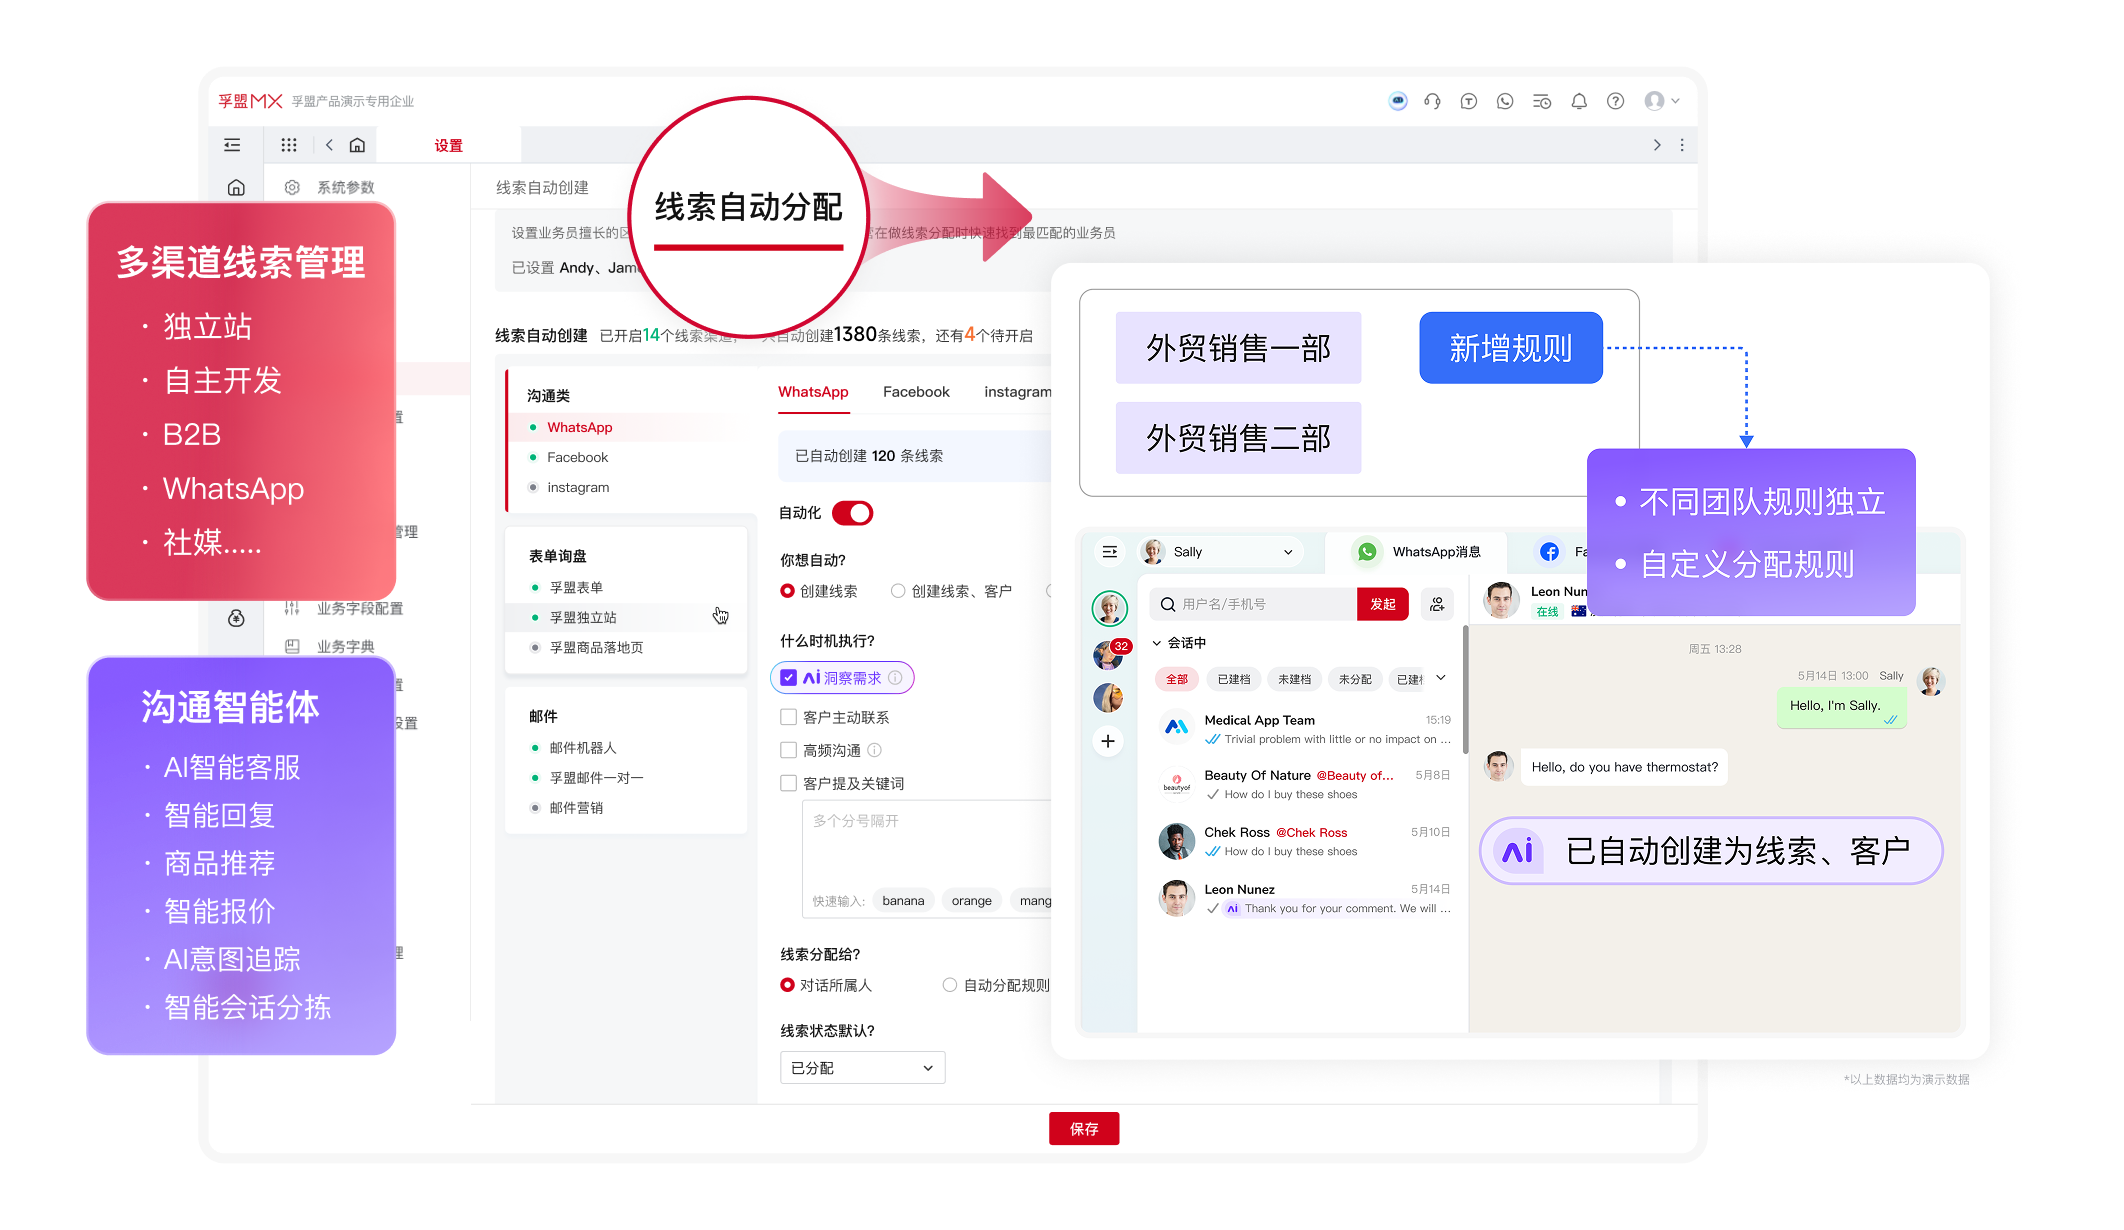Open the apps grid icon

289,145
